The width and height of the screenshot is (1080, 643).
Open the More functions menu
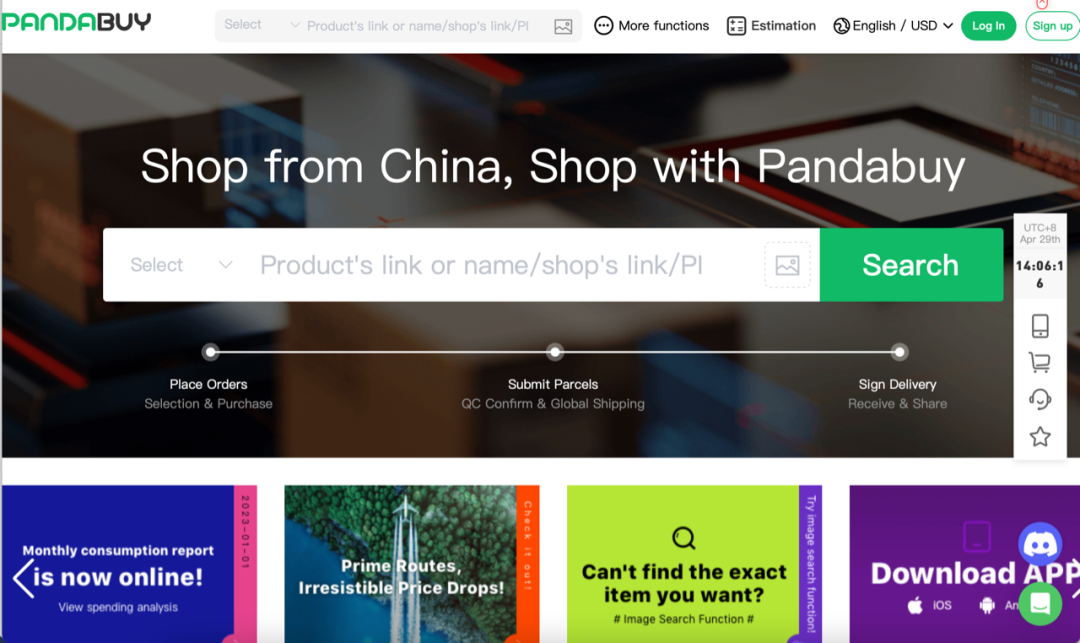tap(652, 26)
